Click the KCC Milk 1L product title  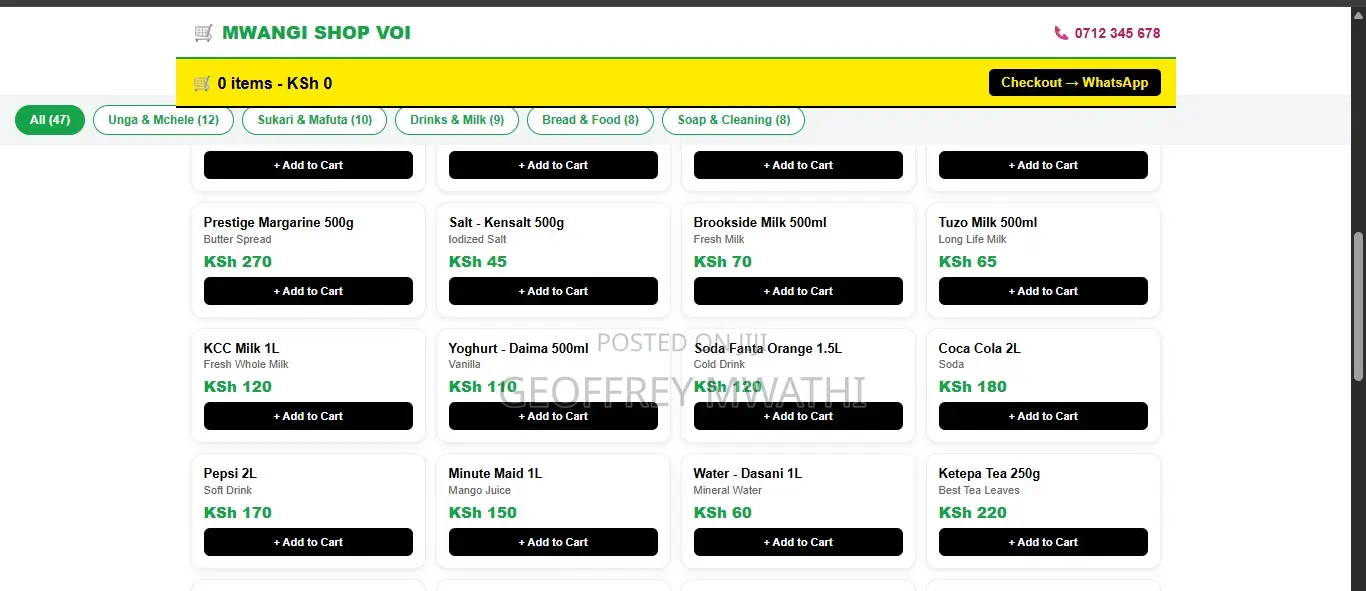coord(241,348)
